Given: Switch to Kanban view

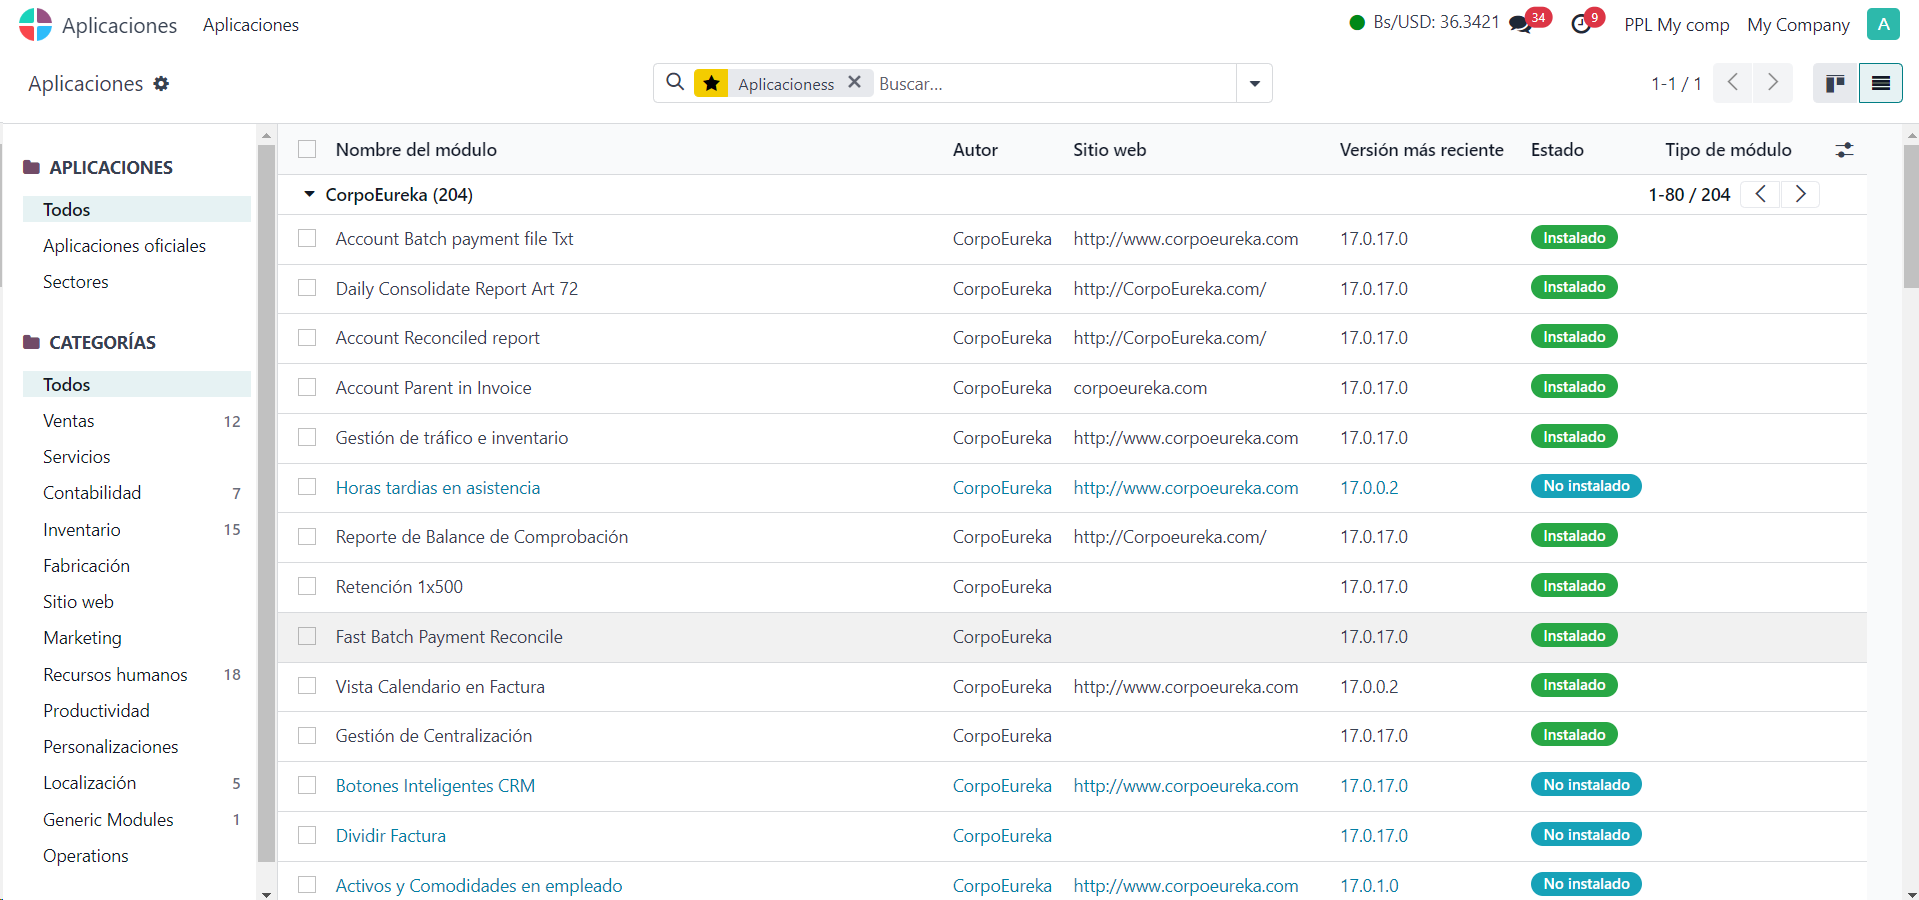Looking at the screenshot, I should pos(1835,83).
